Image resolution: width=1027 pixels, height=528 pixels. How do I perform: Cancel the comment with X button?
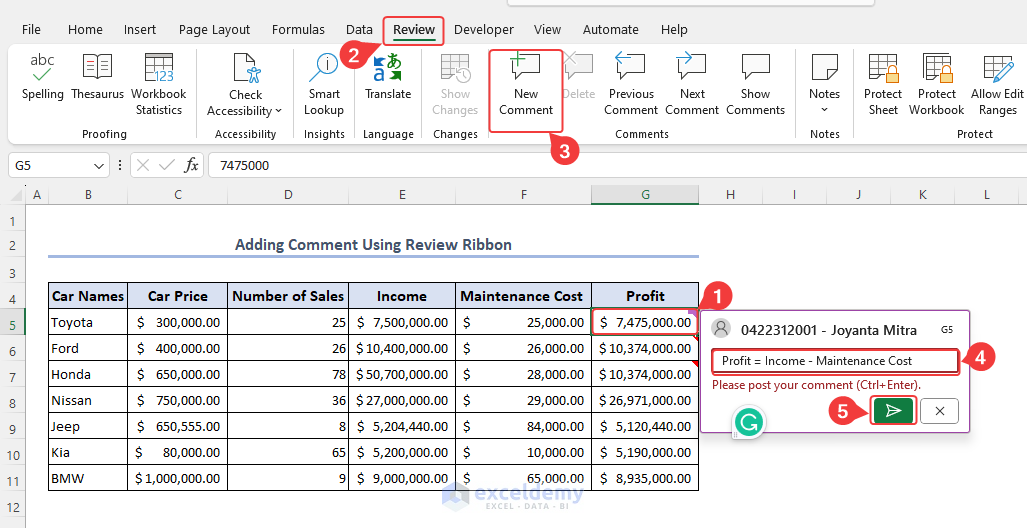(x=939, y=410)
